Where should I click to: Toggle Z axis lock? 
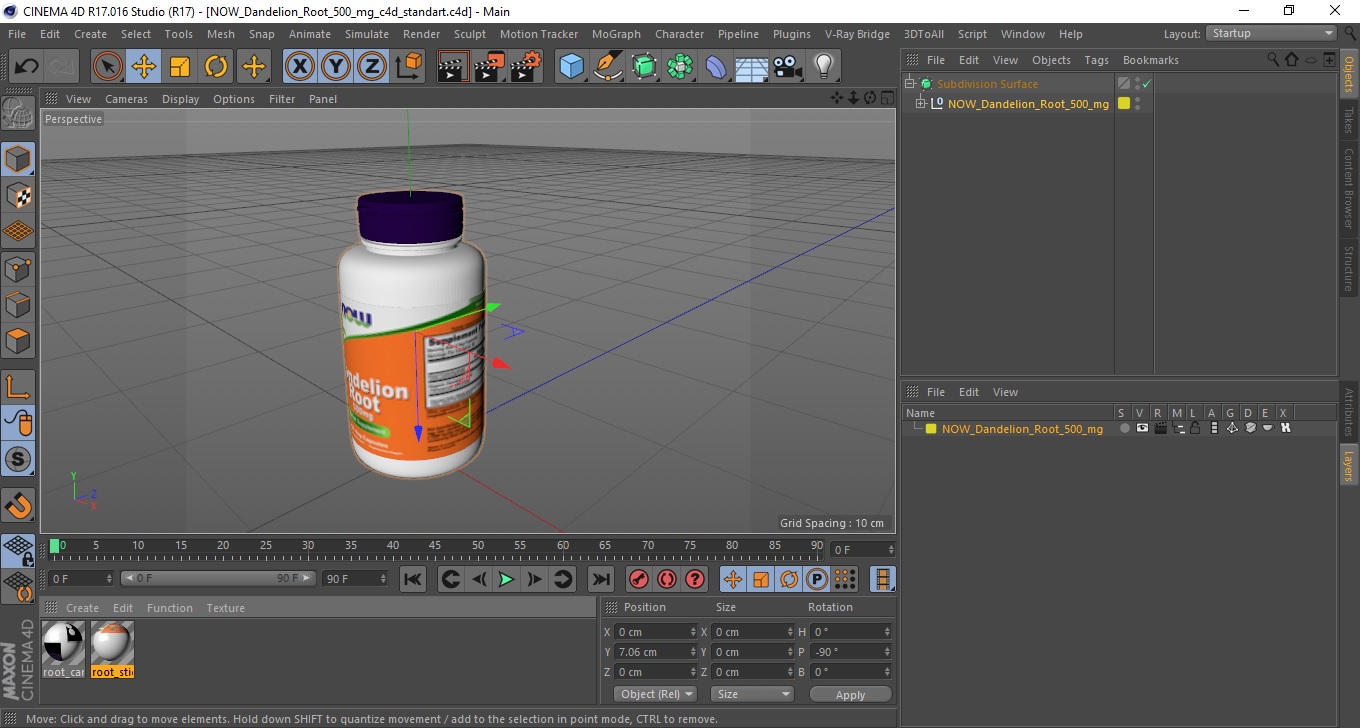[x=372, y=67]
